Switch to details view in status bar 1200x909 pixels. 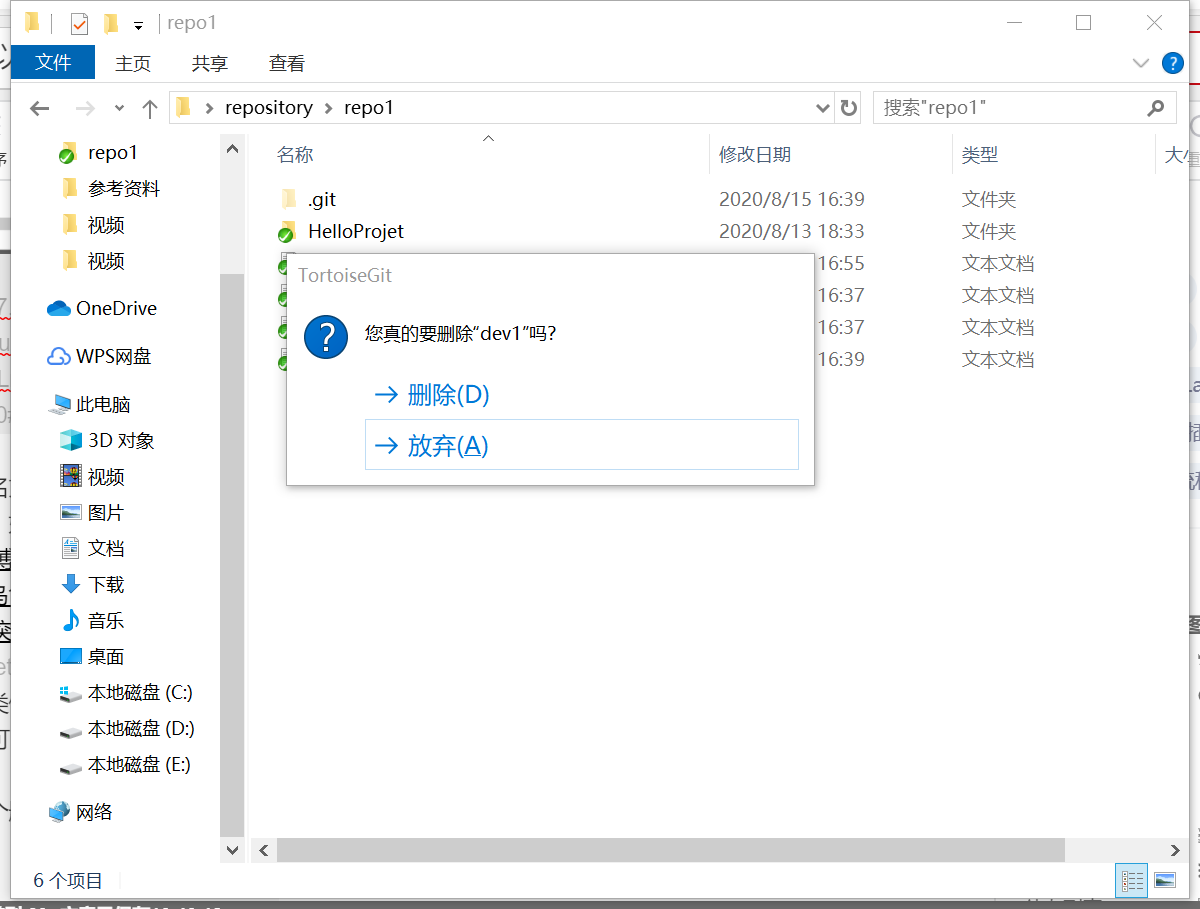(1132, 879)
